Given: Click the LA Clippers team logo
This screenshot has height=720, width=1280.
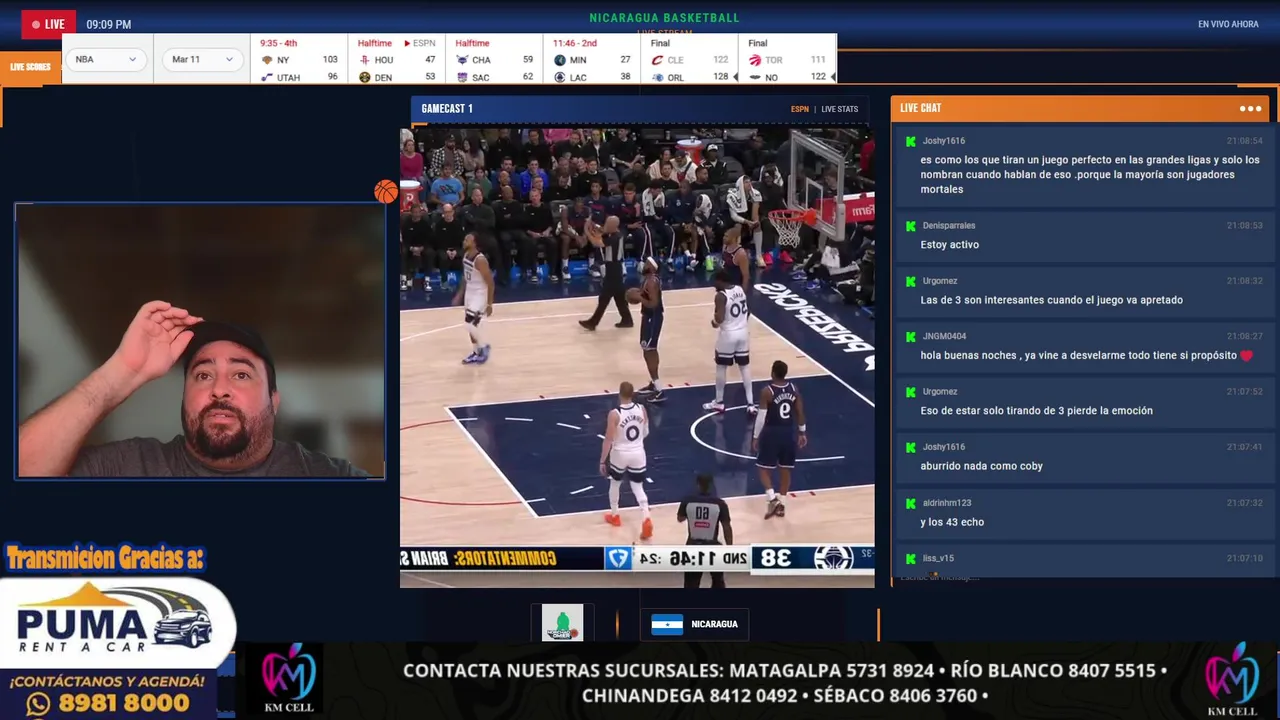Looking at the screenshot, I should (560, 77).
